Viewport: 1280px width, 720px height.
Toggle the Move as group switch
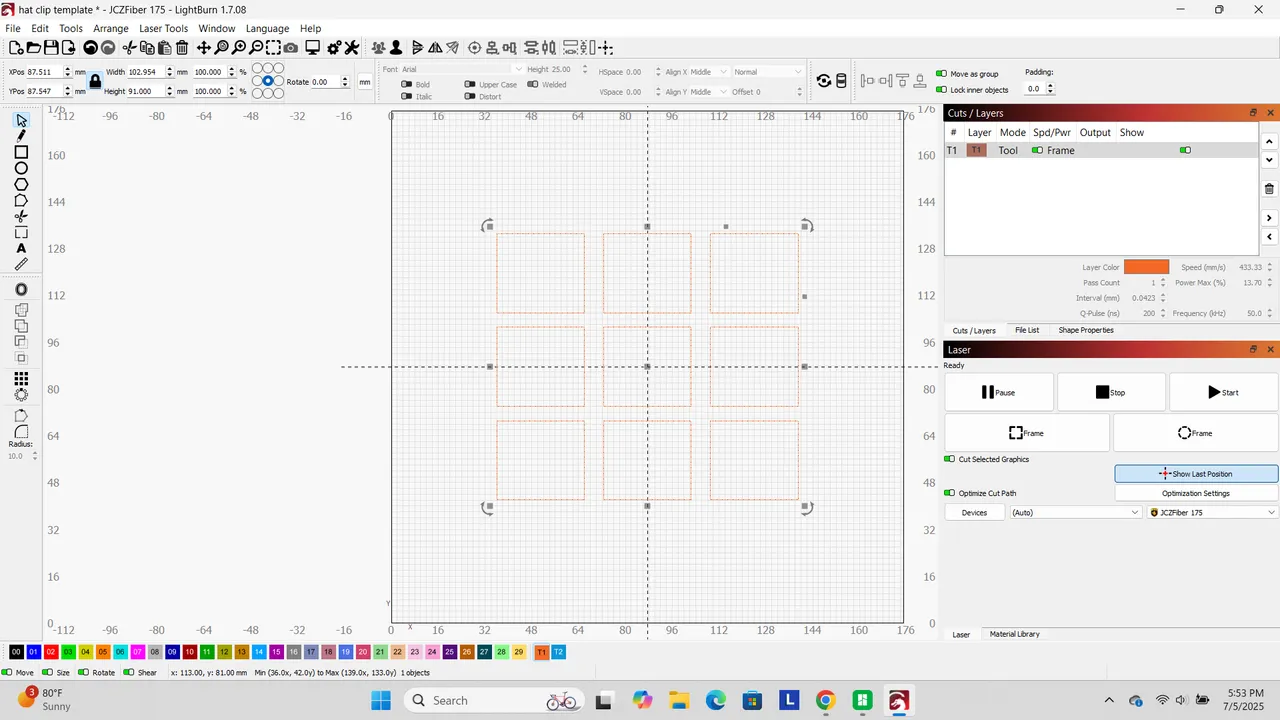click(x=941, y=74)
